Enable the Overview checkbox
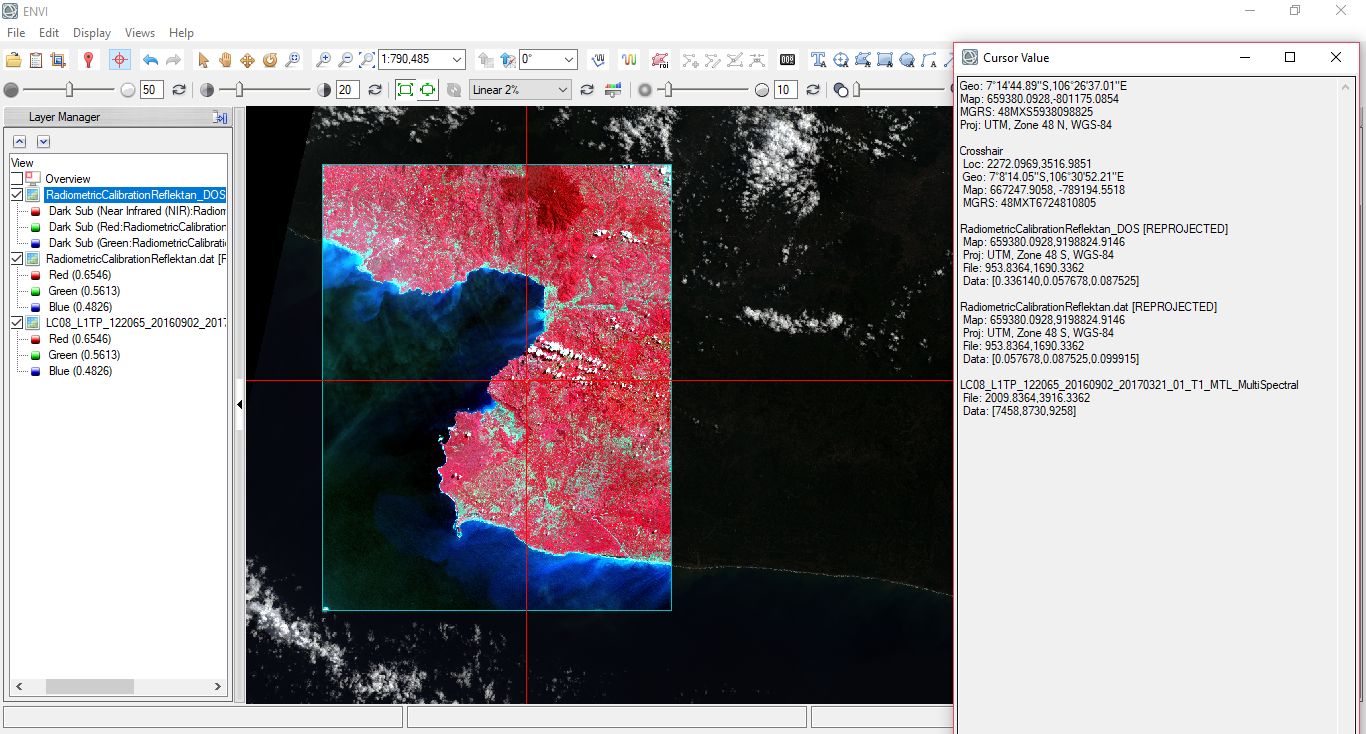This screenshot has height=734, width=1366. (17, 179)
